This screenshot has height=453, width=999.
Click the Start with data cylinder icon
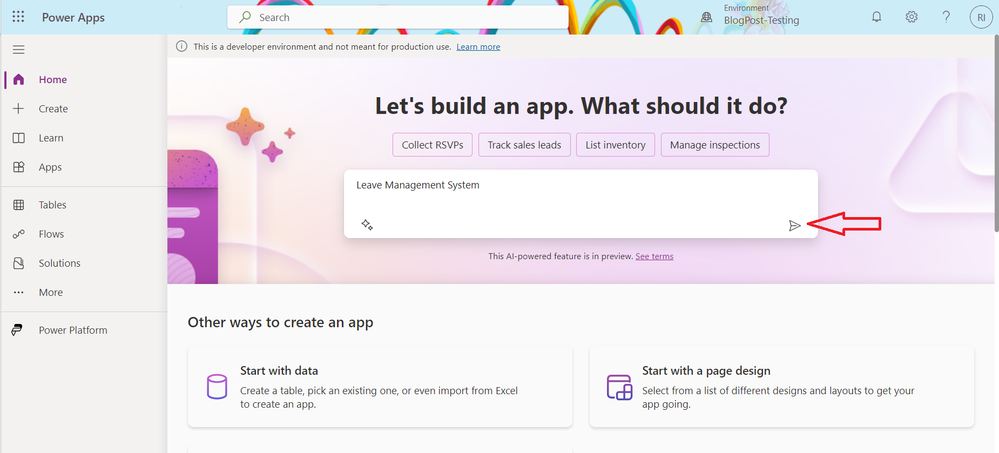pos(217,387)
